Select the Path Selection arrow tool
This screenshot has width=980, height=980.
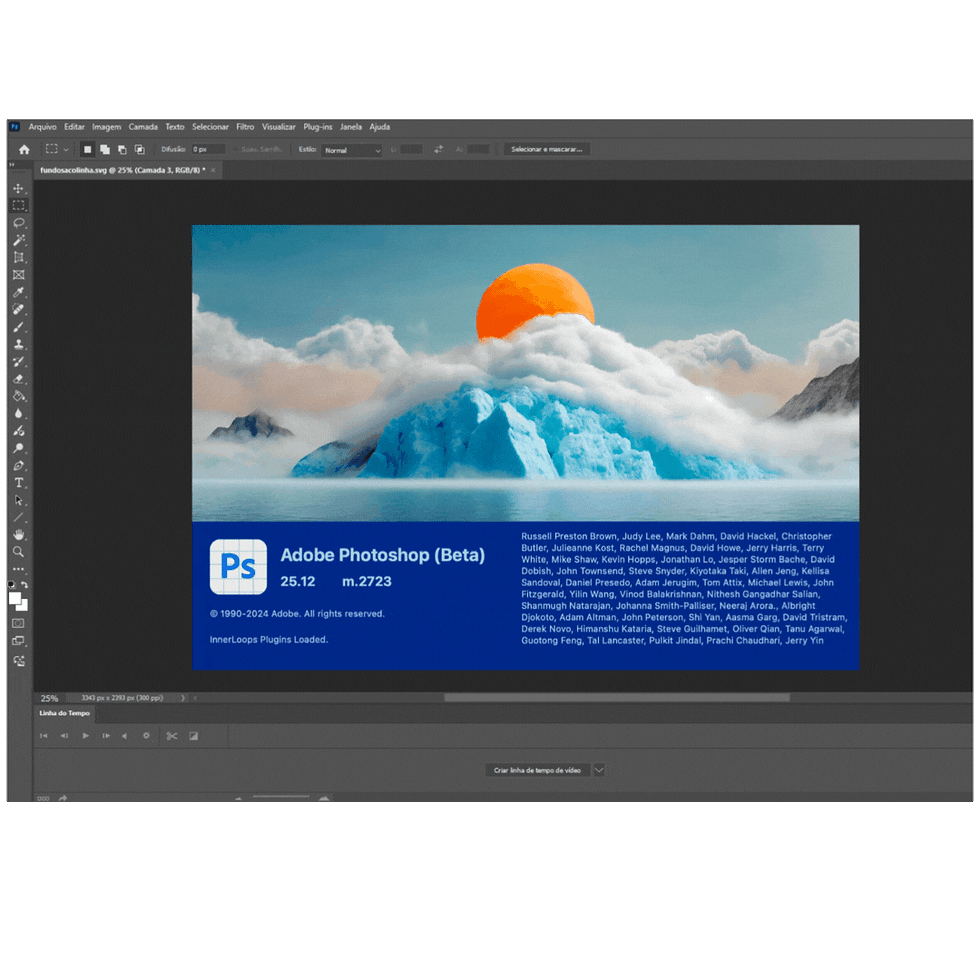point(18,500)
